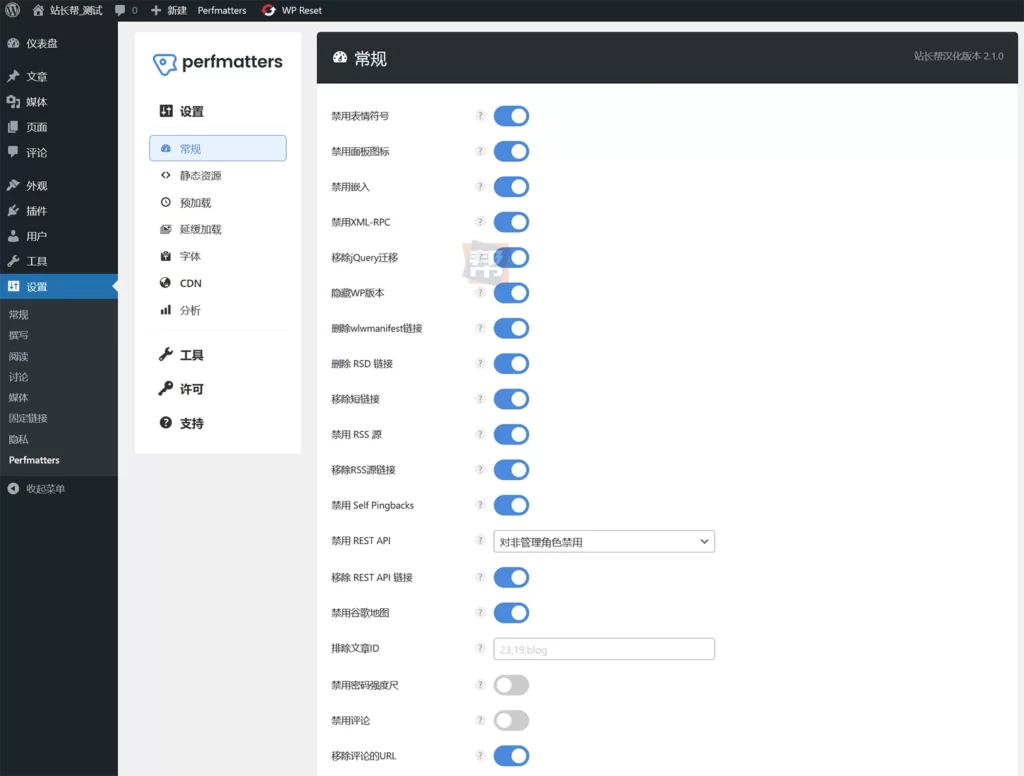The height and width of the screenshot is (776, 1024).
Task: Open 阅读 settings submenu
Action: (x=18, y=356)
